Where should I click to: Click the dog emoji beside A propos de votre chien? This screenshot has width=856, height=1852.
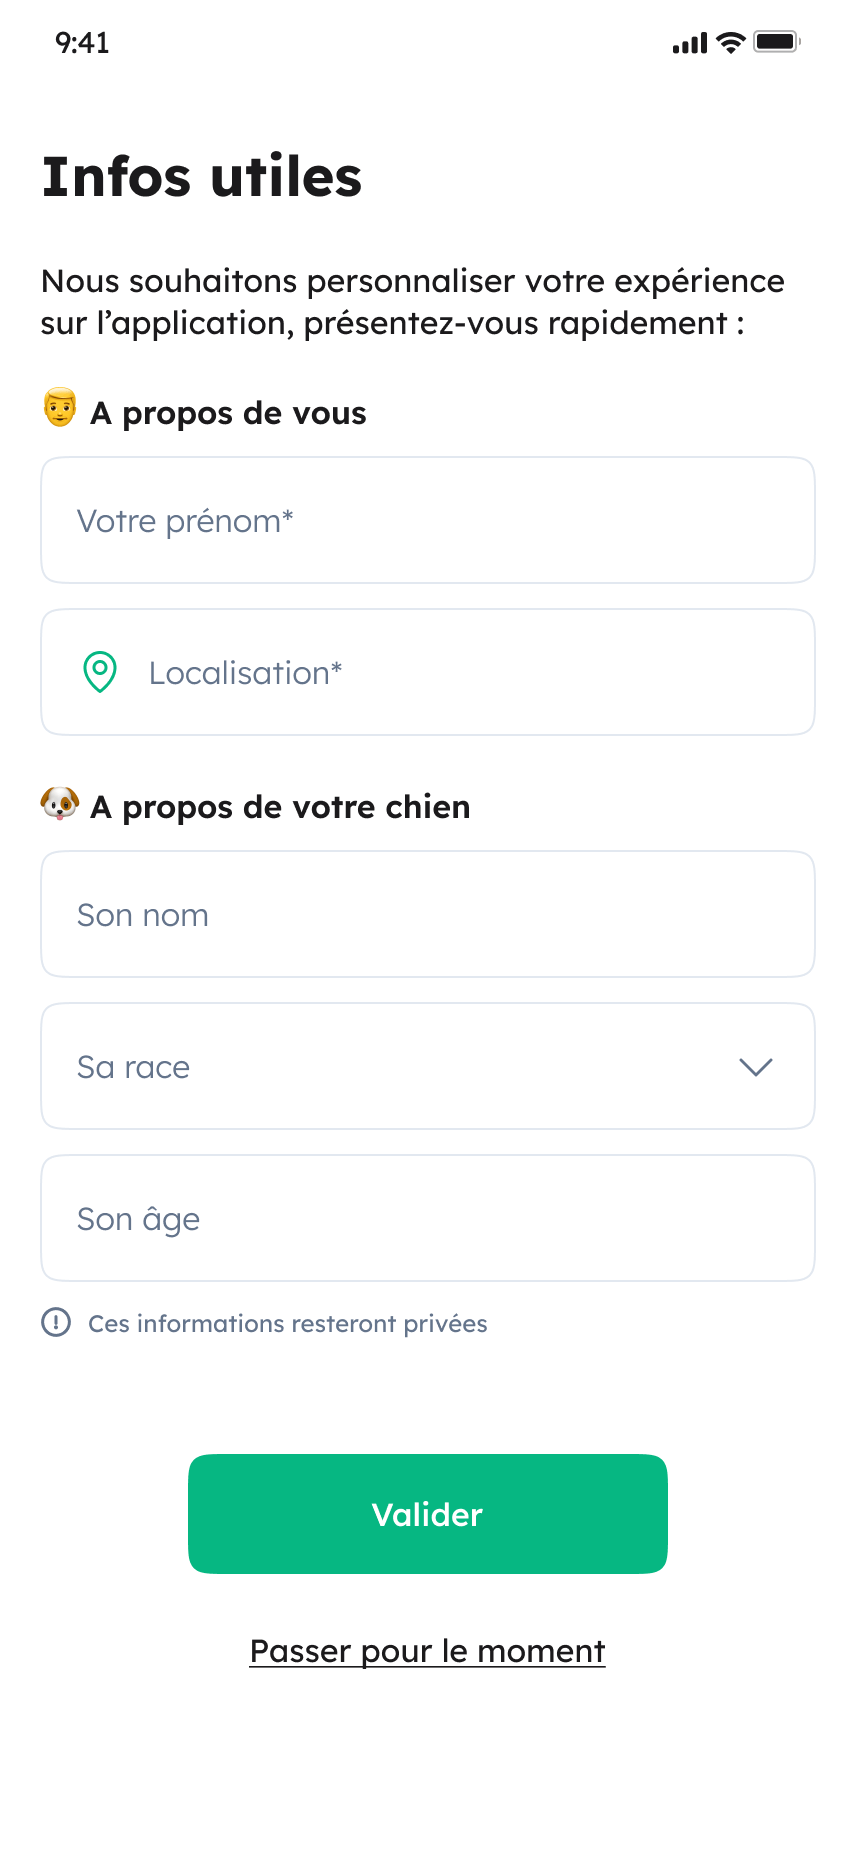click(x=60, y=803)
